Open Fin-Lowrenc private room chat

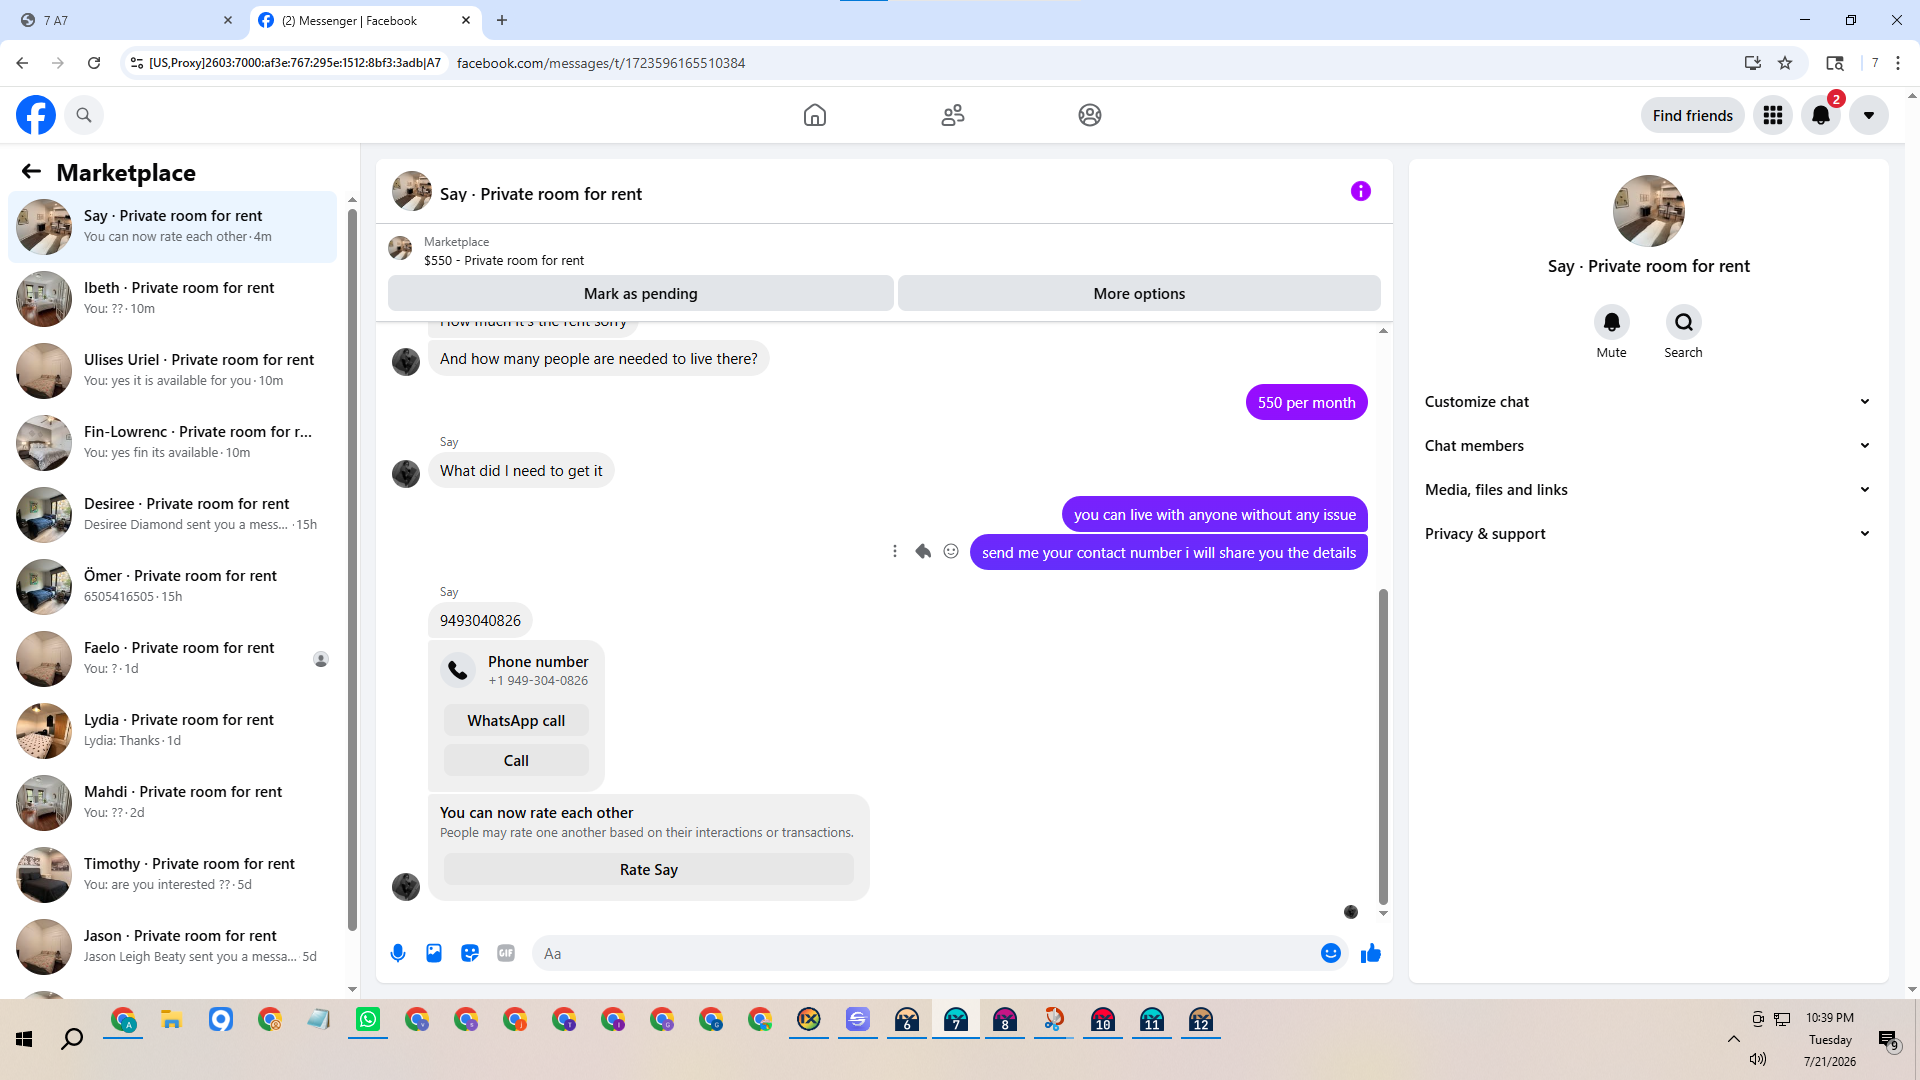pyautogui.click(x=173, y=443)
